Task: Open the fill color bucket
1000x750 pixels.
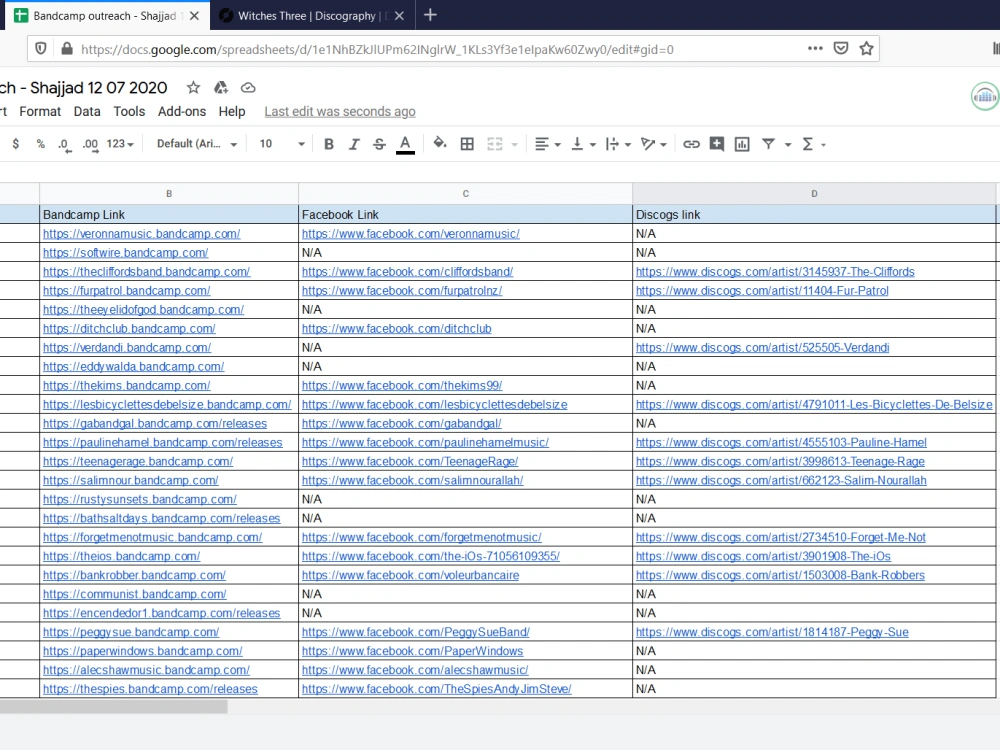Action: point(440,143)
